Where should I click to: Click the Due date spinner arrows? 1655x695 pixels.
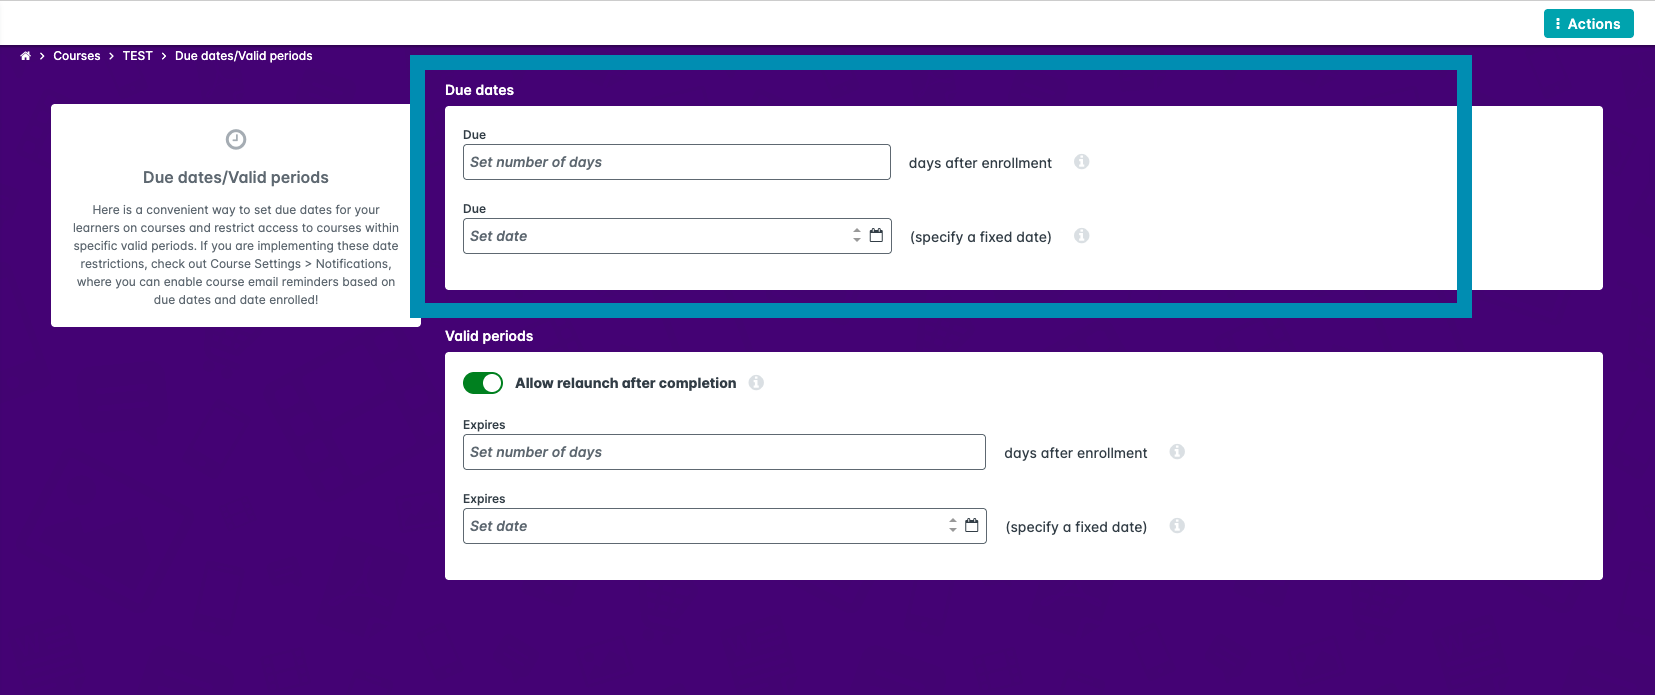[857, 236]
